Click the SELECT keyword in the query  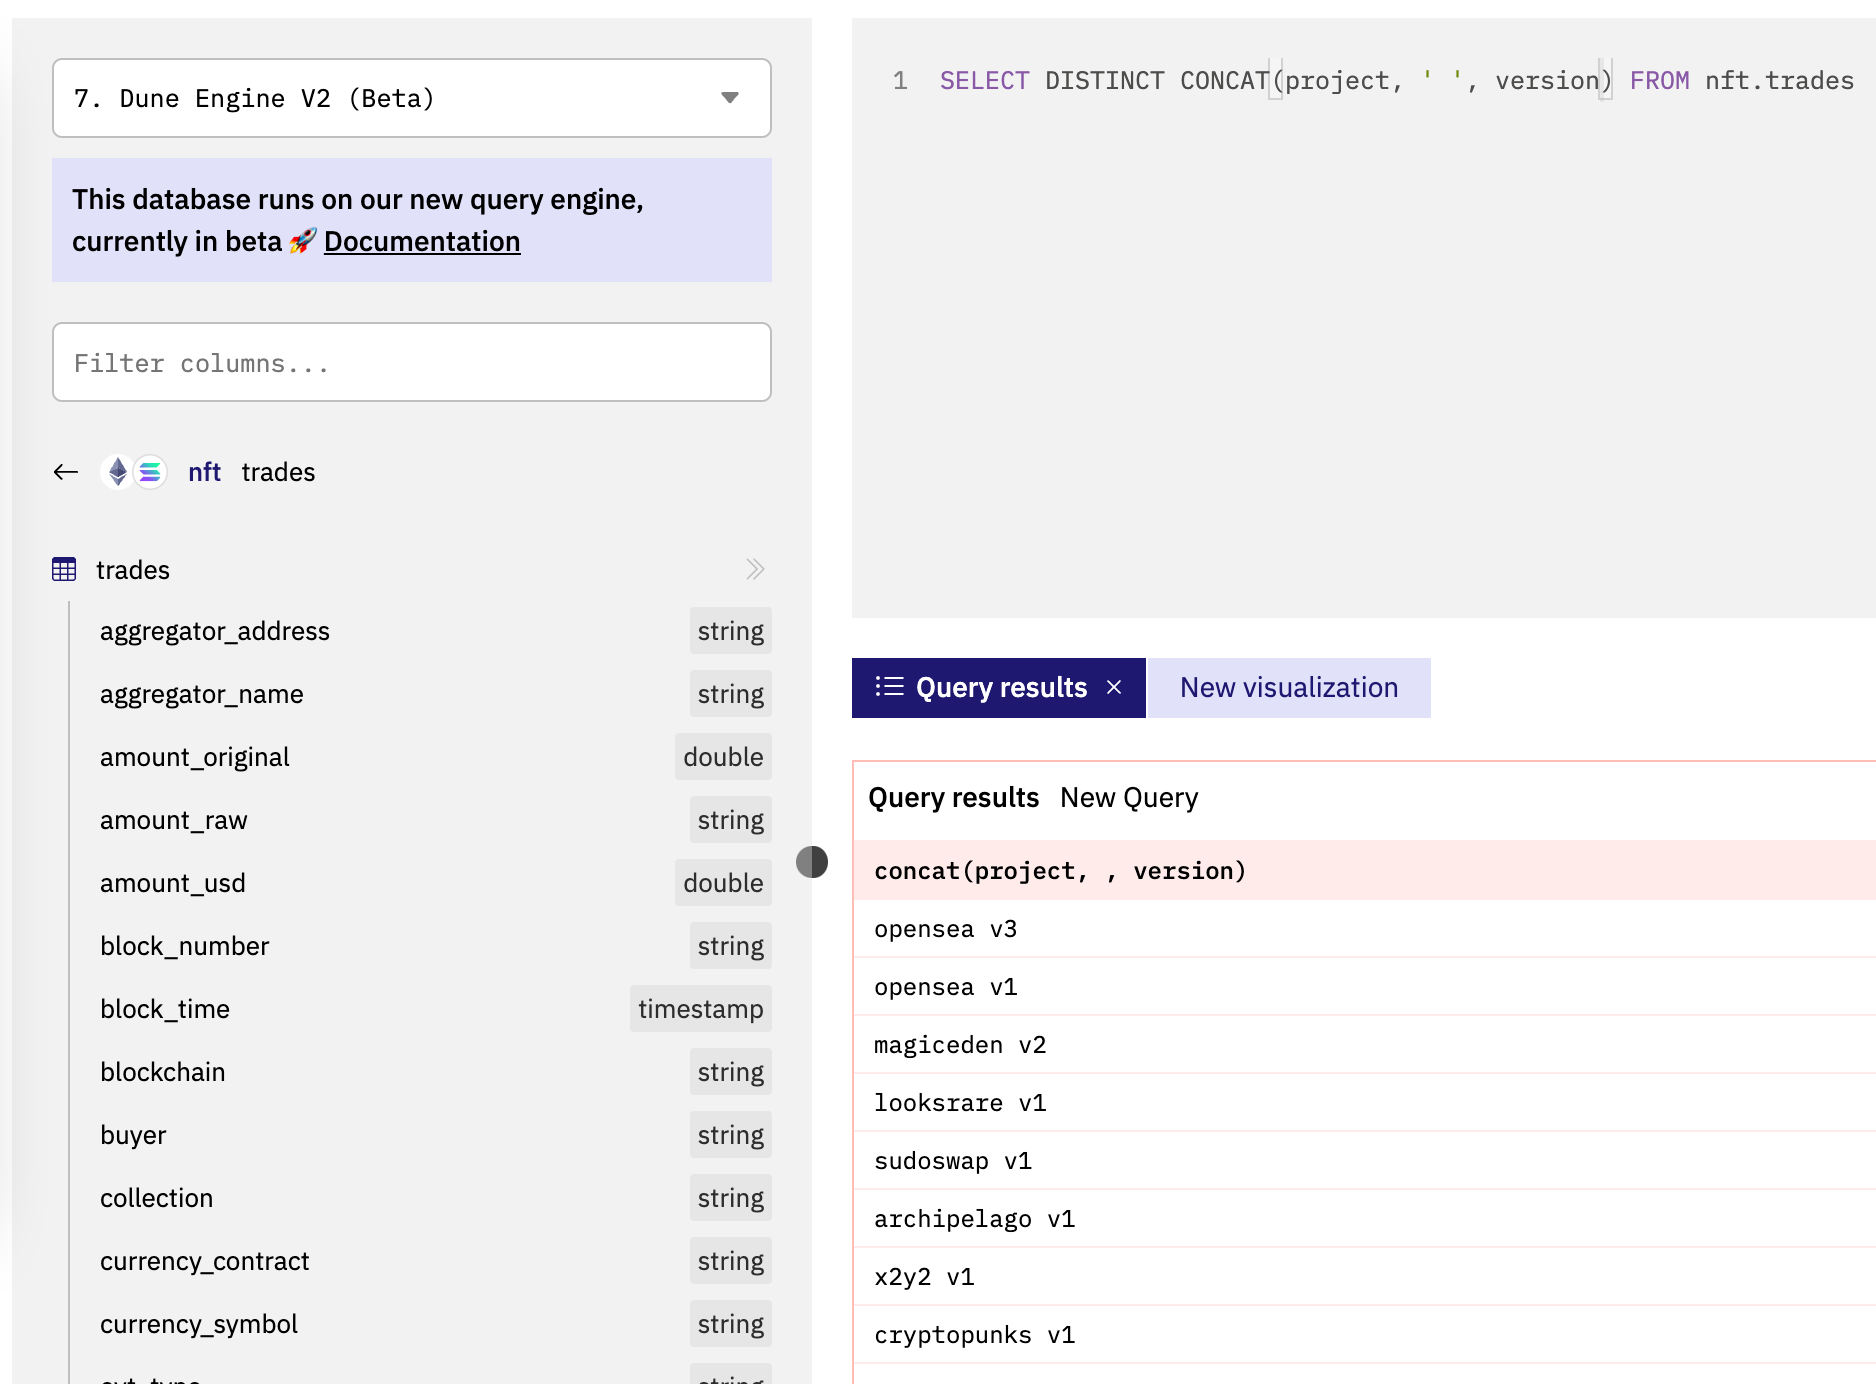984,81
